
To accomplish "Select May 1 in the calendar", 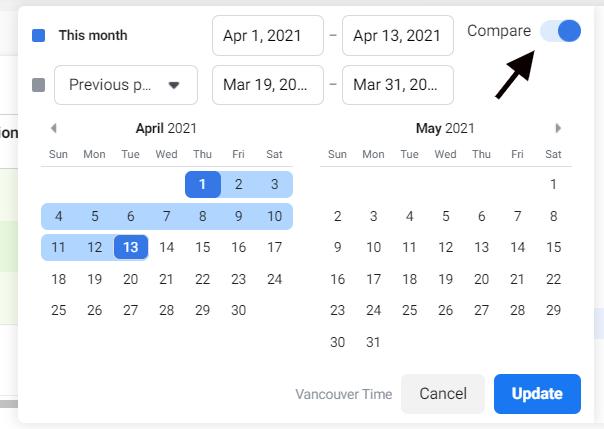I will (x=553, y=184).
